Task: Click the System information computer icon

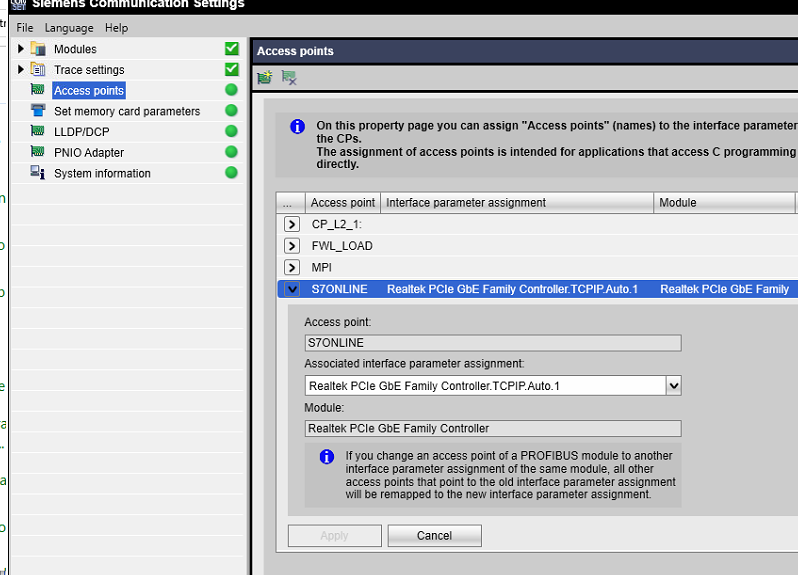Action: coord(38,172)
